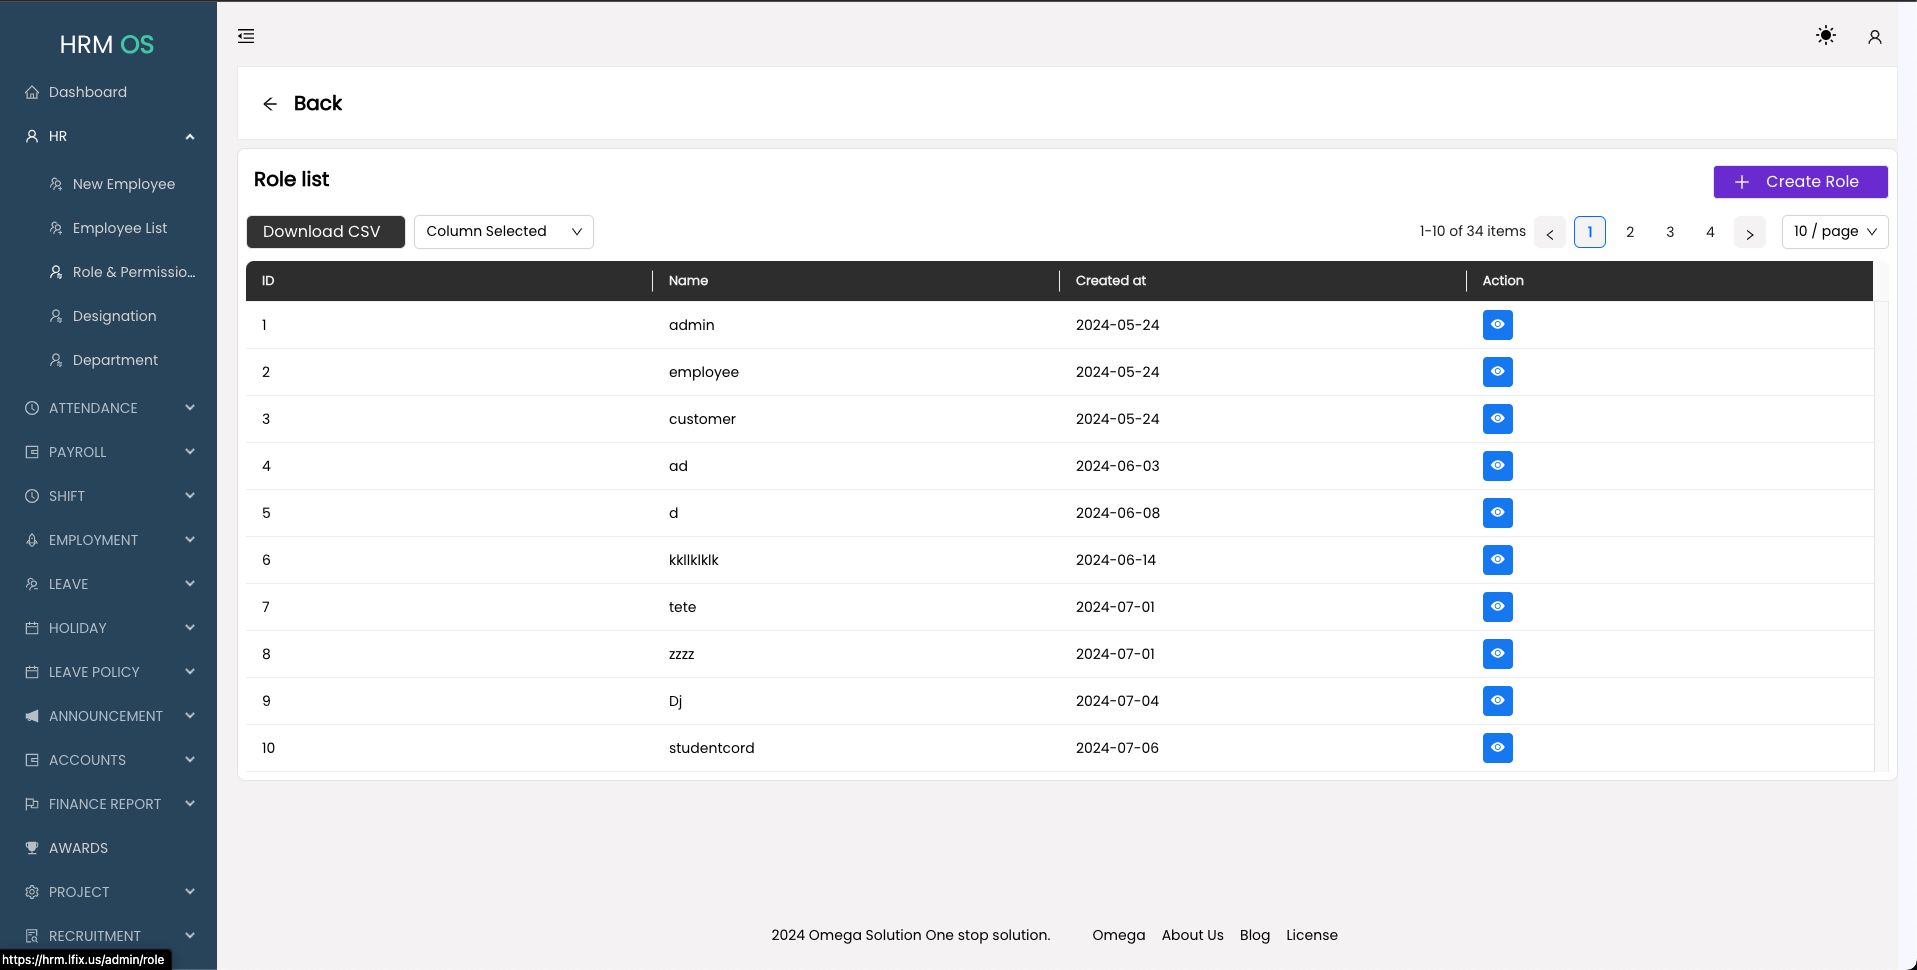The width and height of the screenshot is (1917, 970).
Task: Click the Attendance clock icon
Action: click(x=32, y=408)
